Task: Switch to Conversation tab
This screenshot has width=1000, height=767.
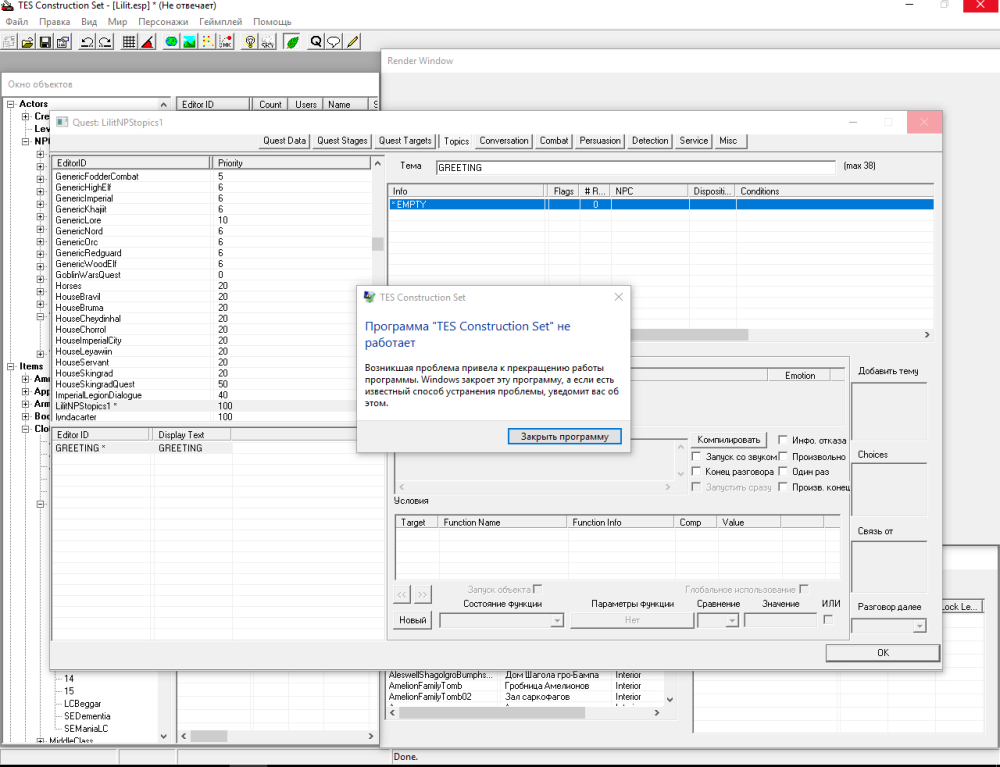Action: [x=504, y=141]
